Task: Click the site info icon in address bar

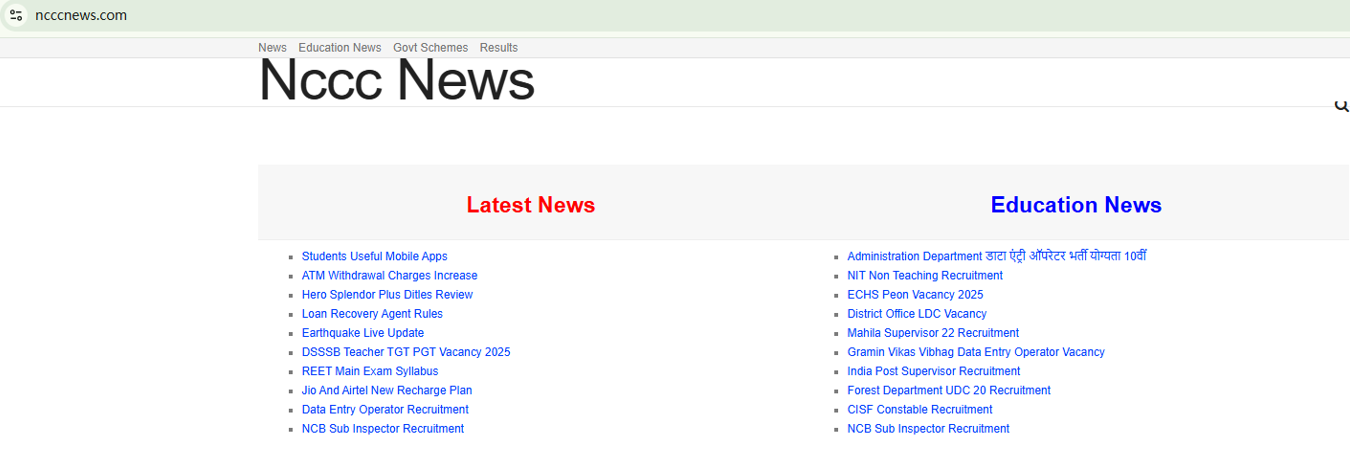Action: point(16,15)
